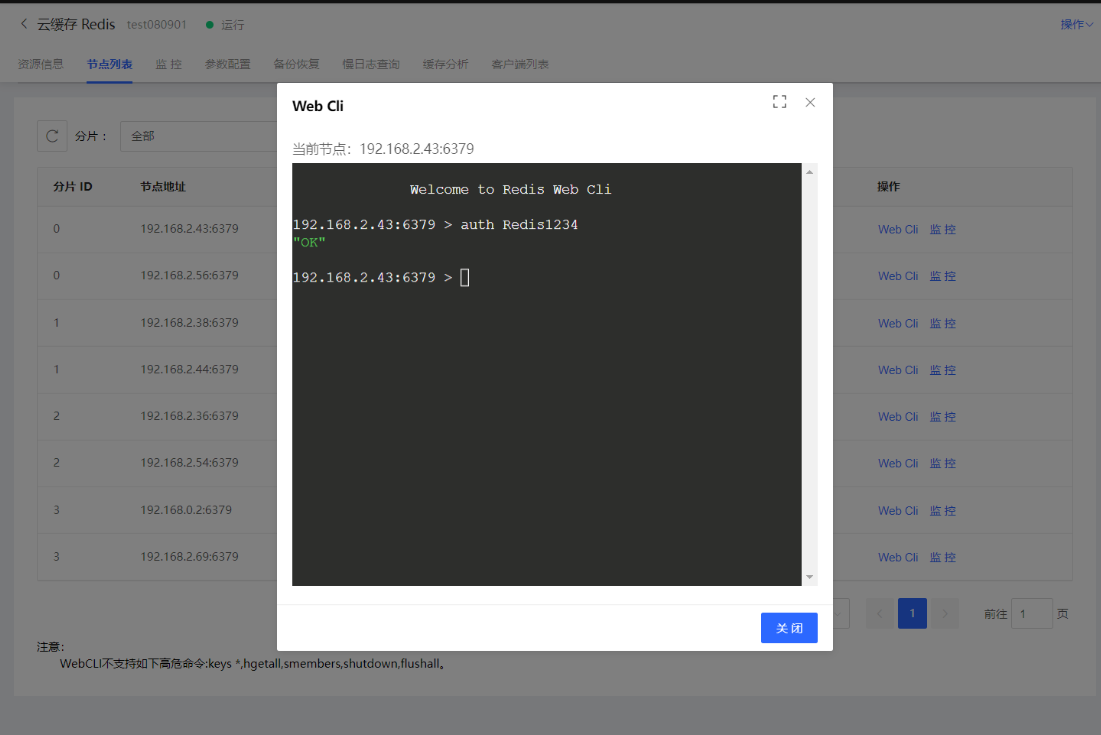Open Web Cli for node 192.168.2.36:6379
The image size is (1101, 735).
click(897, 417)
